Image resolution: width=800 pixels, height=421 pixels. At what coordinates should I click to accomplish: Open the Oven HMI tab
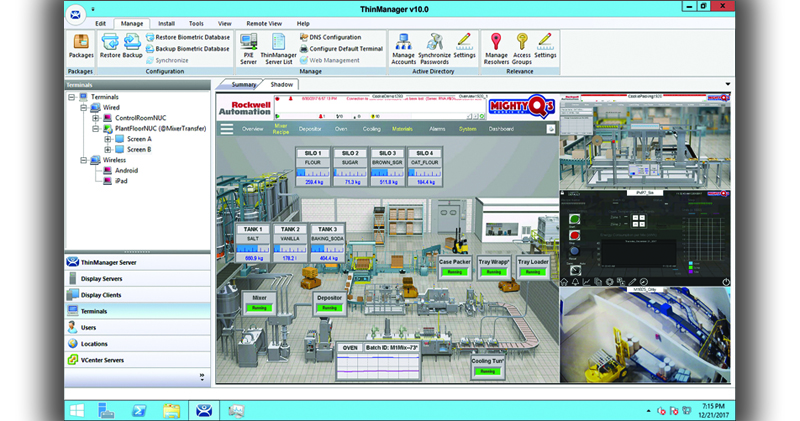pyautogui.click(x=341, y=129)
